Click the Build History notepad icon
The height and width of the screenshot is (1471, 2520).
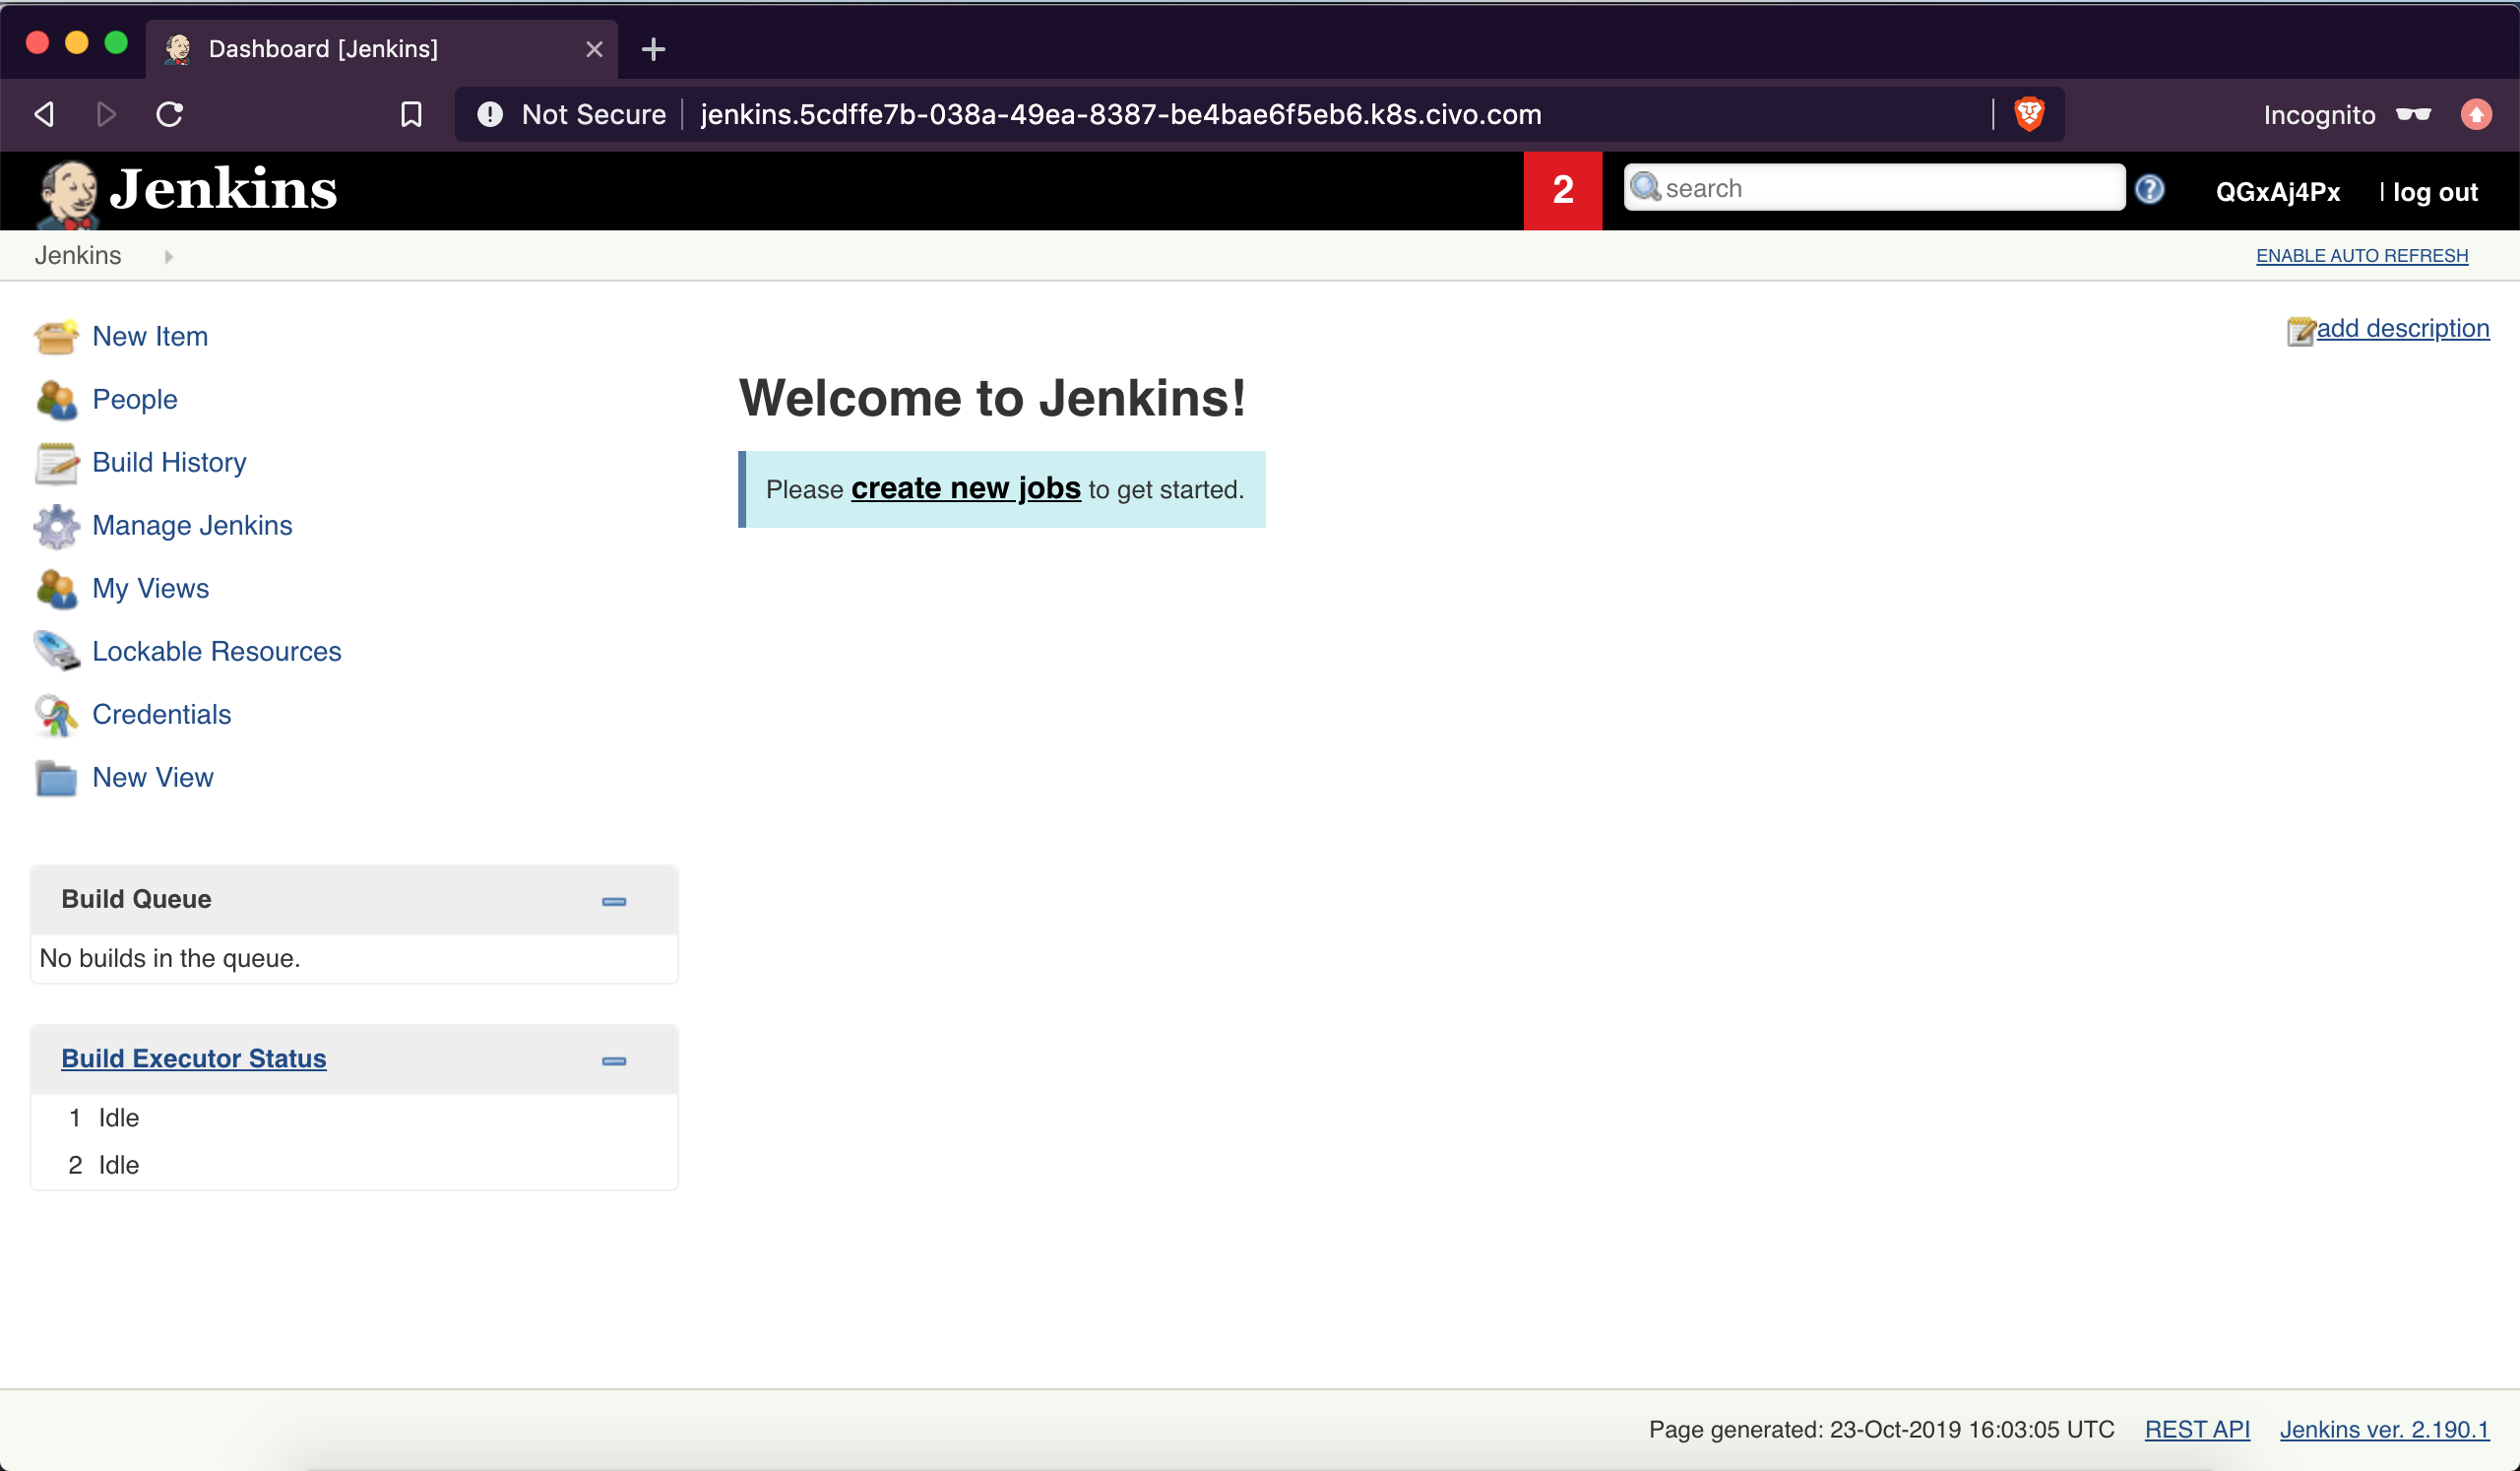[x=56, y=463]
